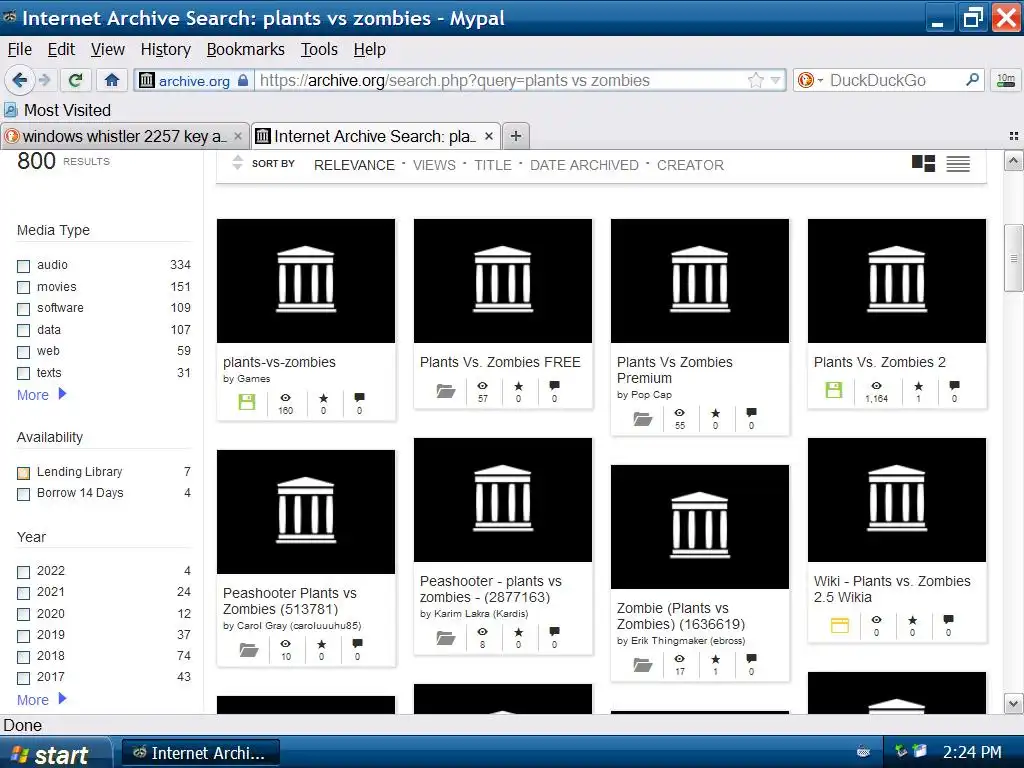Open the DuckDuckGo search engine selector icon

point(810,80)
